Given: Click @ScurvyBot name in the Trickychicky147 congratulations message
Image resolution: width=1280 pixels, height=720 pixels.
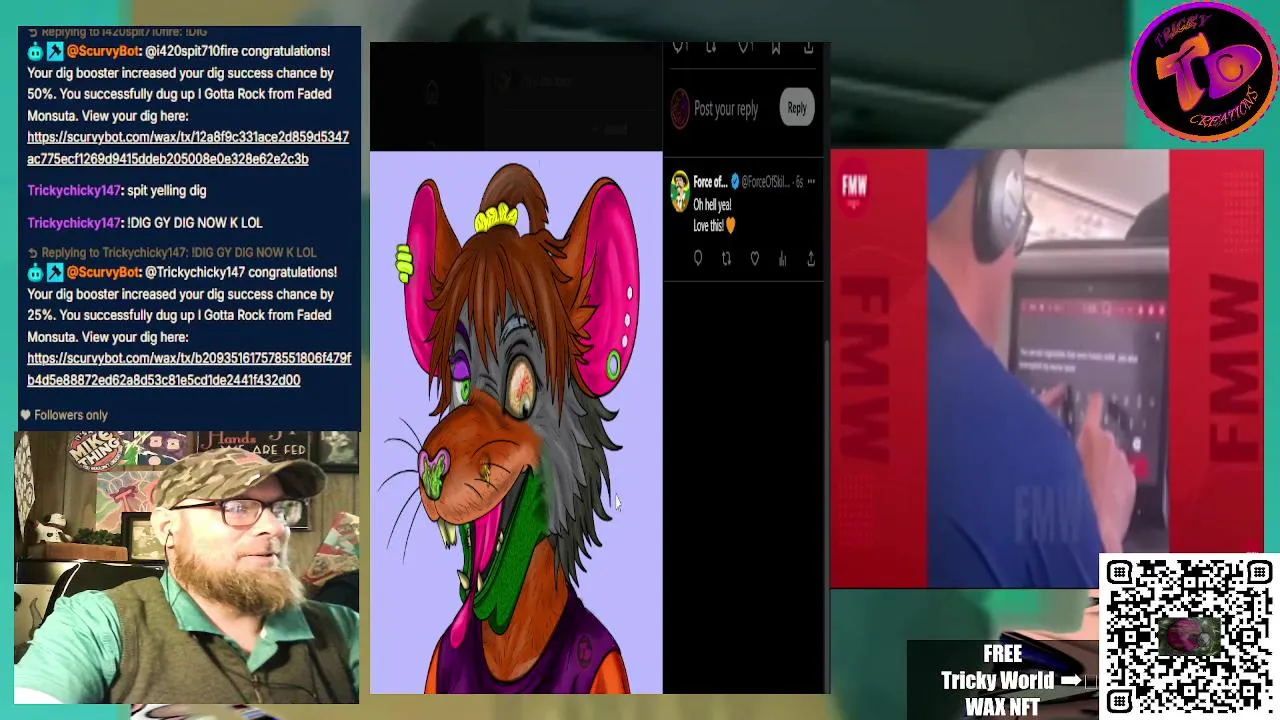Looking at the screenshot, I should [104, 272].
